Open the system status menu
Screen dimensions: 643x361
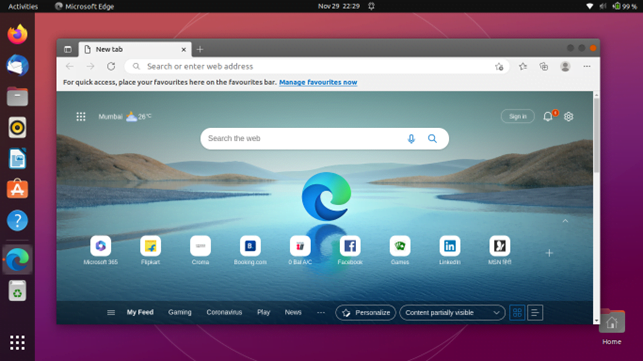click(611, 6)
